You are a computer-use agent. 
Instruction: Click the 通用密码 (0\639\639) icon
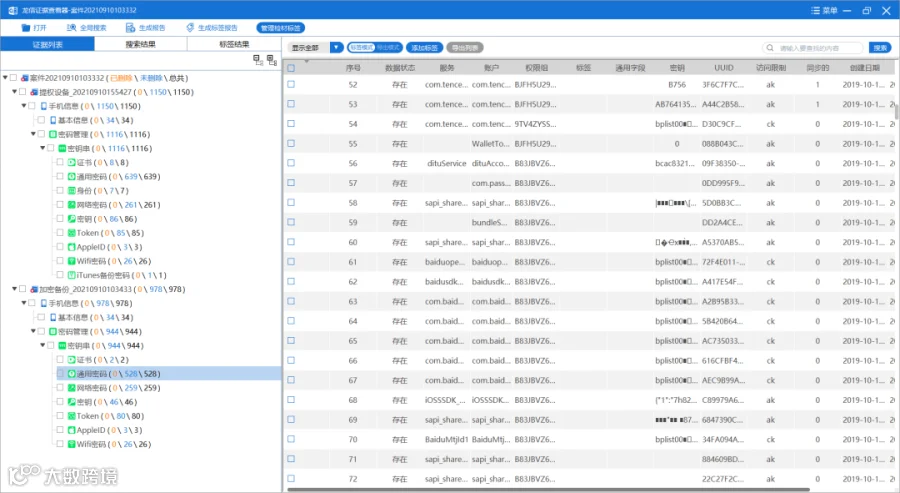coord(72,177)
